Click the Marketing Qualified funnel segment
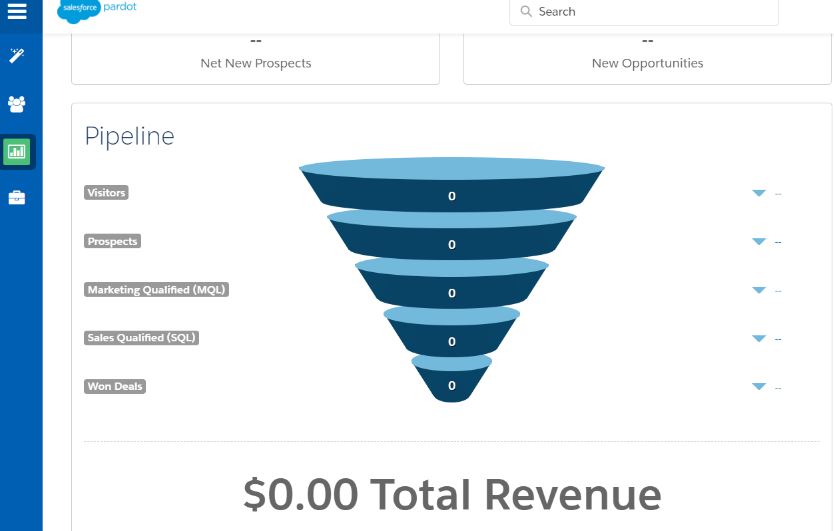 [x=452, y=283]
